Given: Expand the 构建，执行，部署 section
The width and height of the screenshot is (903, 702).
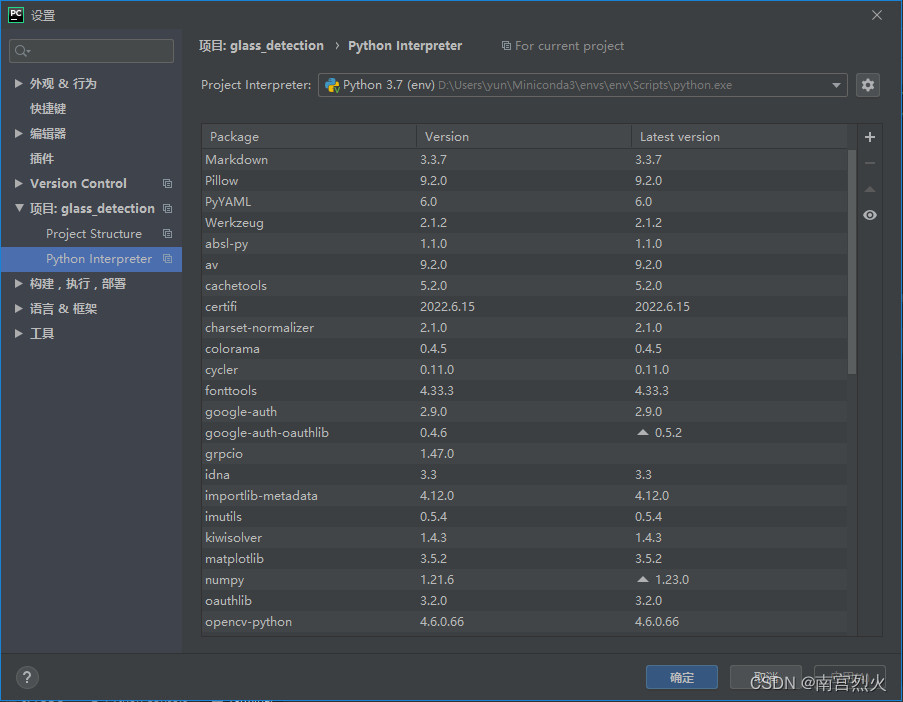Looking at the screenshot, I should point(18,283).
